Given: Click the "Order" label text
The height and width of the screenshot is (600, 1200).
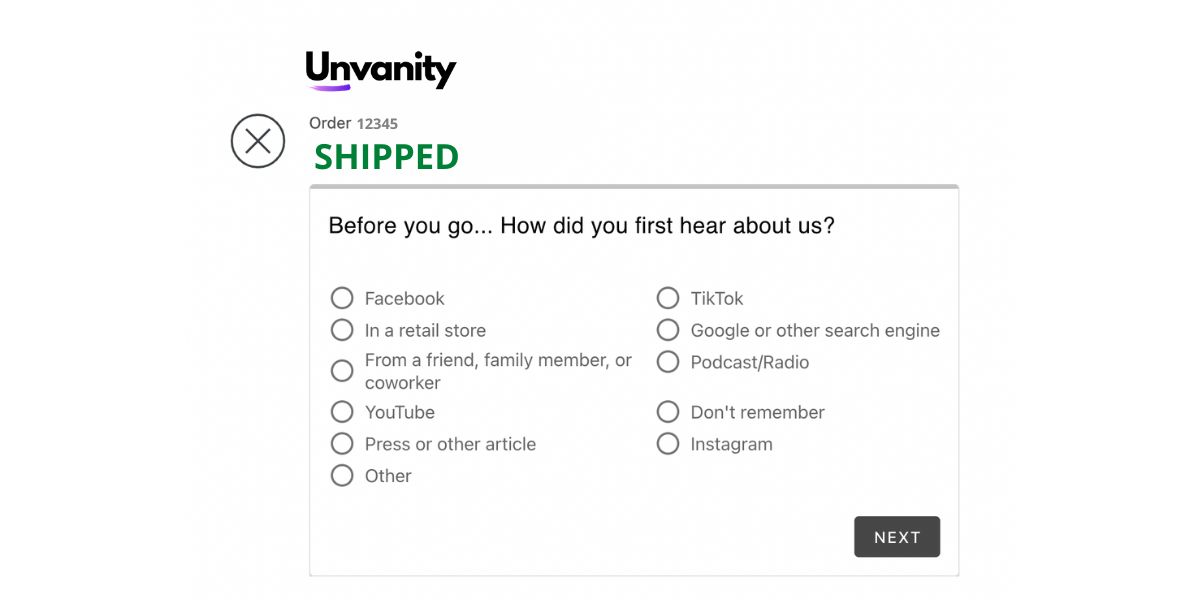Looking at the screenshot, I should pos(330,123).
